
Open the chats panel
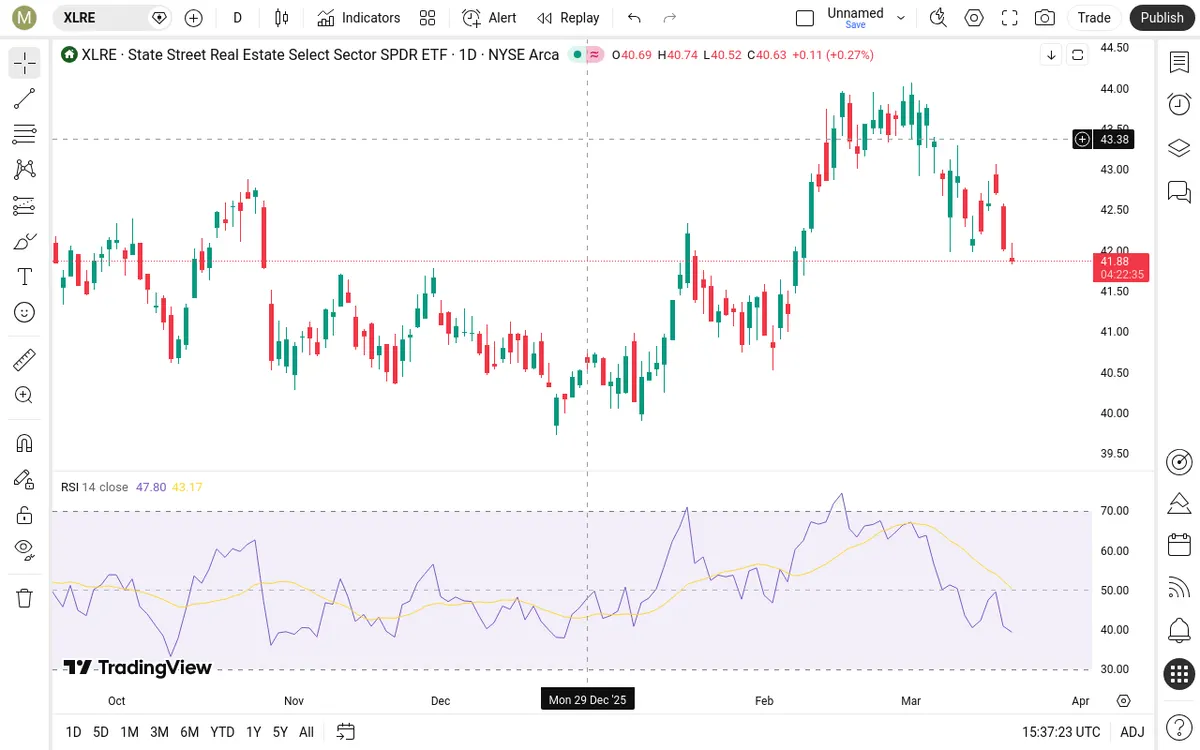[x=1179, y=191]
